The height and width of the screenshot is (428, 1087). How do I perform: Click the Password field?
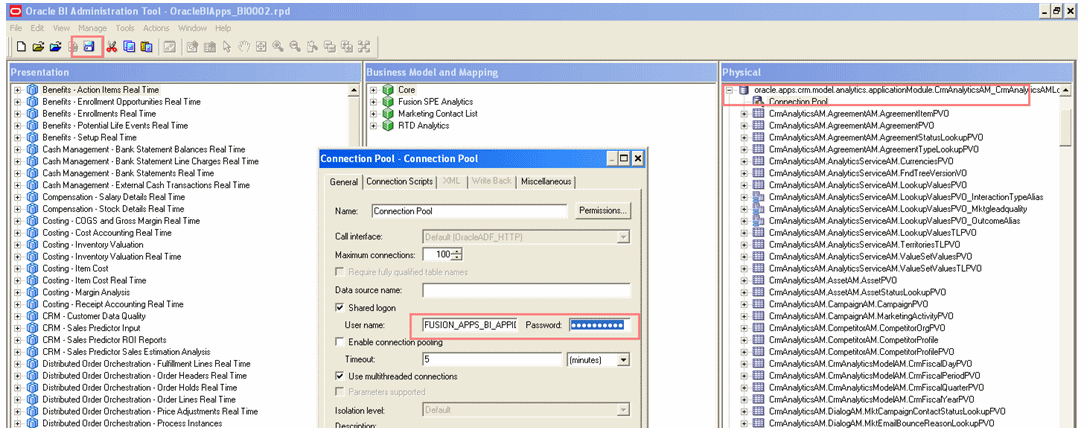click(600, 325)
